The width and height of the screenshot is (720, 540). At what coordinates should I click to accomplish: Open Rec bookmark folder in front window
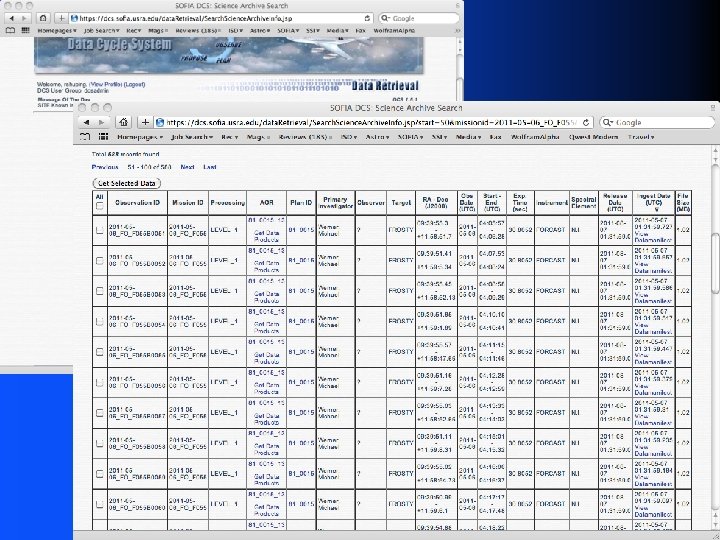tap(228, 137)
